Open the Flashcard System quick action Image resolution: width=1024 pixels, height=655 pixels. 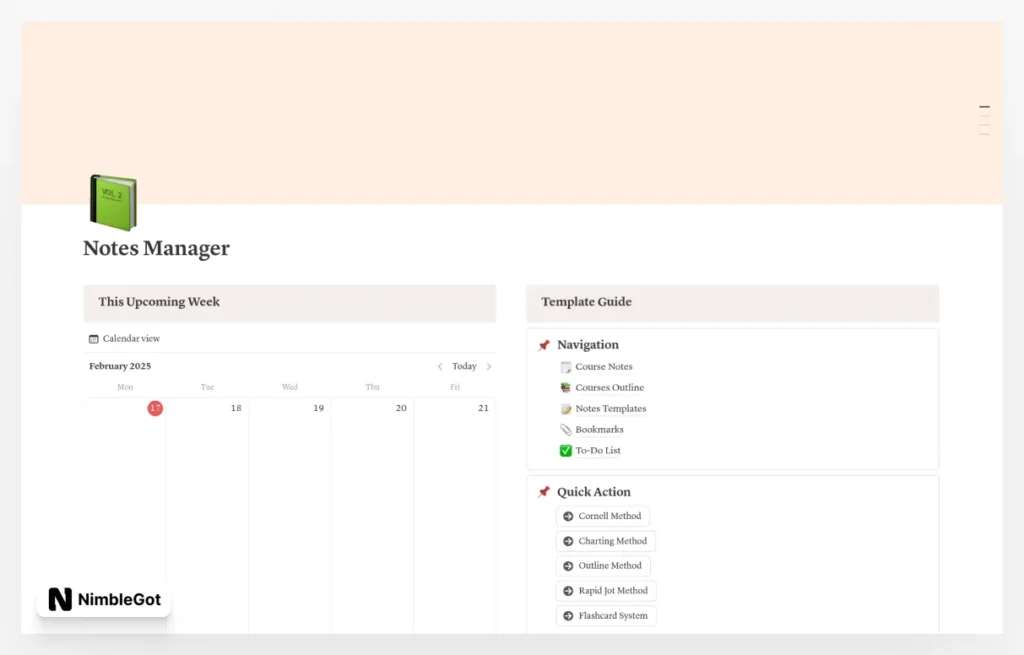pos(606,615)
